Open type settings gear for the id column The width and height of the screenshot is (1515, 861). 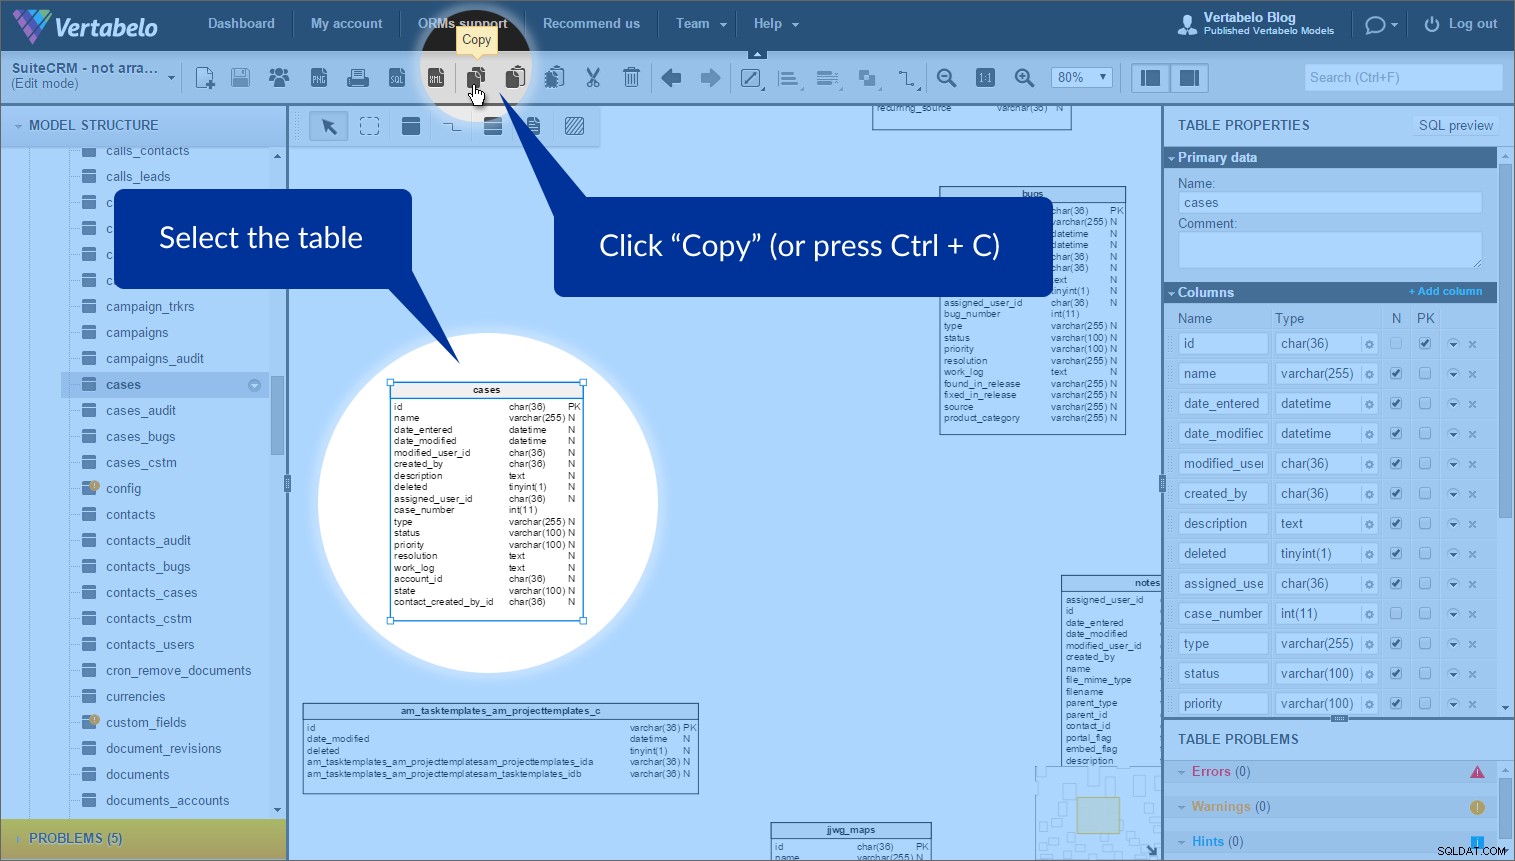pyautogui.click(x=1369, y=344)
